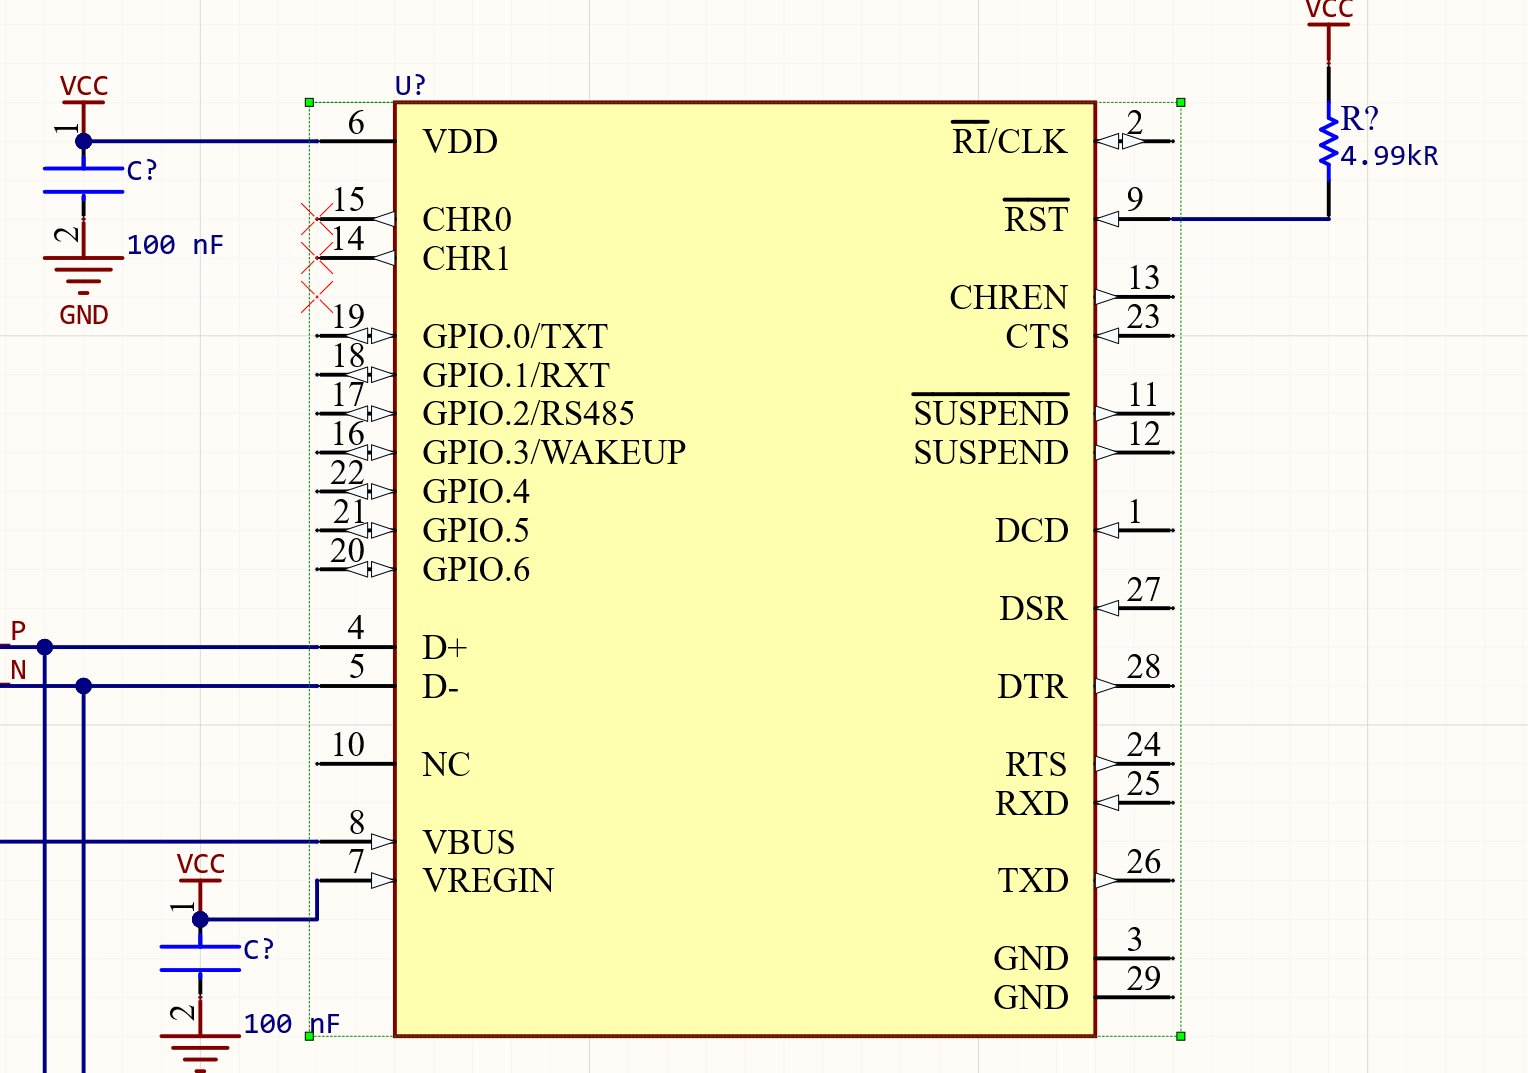Select the VBUS pin label
The height and width of the screenshot is (1073, 1528).
pyautogui.click(x=469, y=843)
